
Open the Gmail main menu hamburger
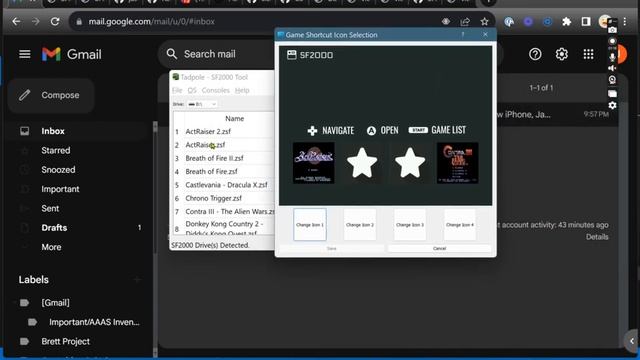(x=24, y=54)
